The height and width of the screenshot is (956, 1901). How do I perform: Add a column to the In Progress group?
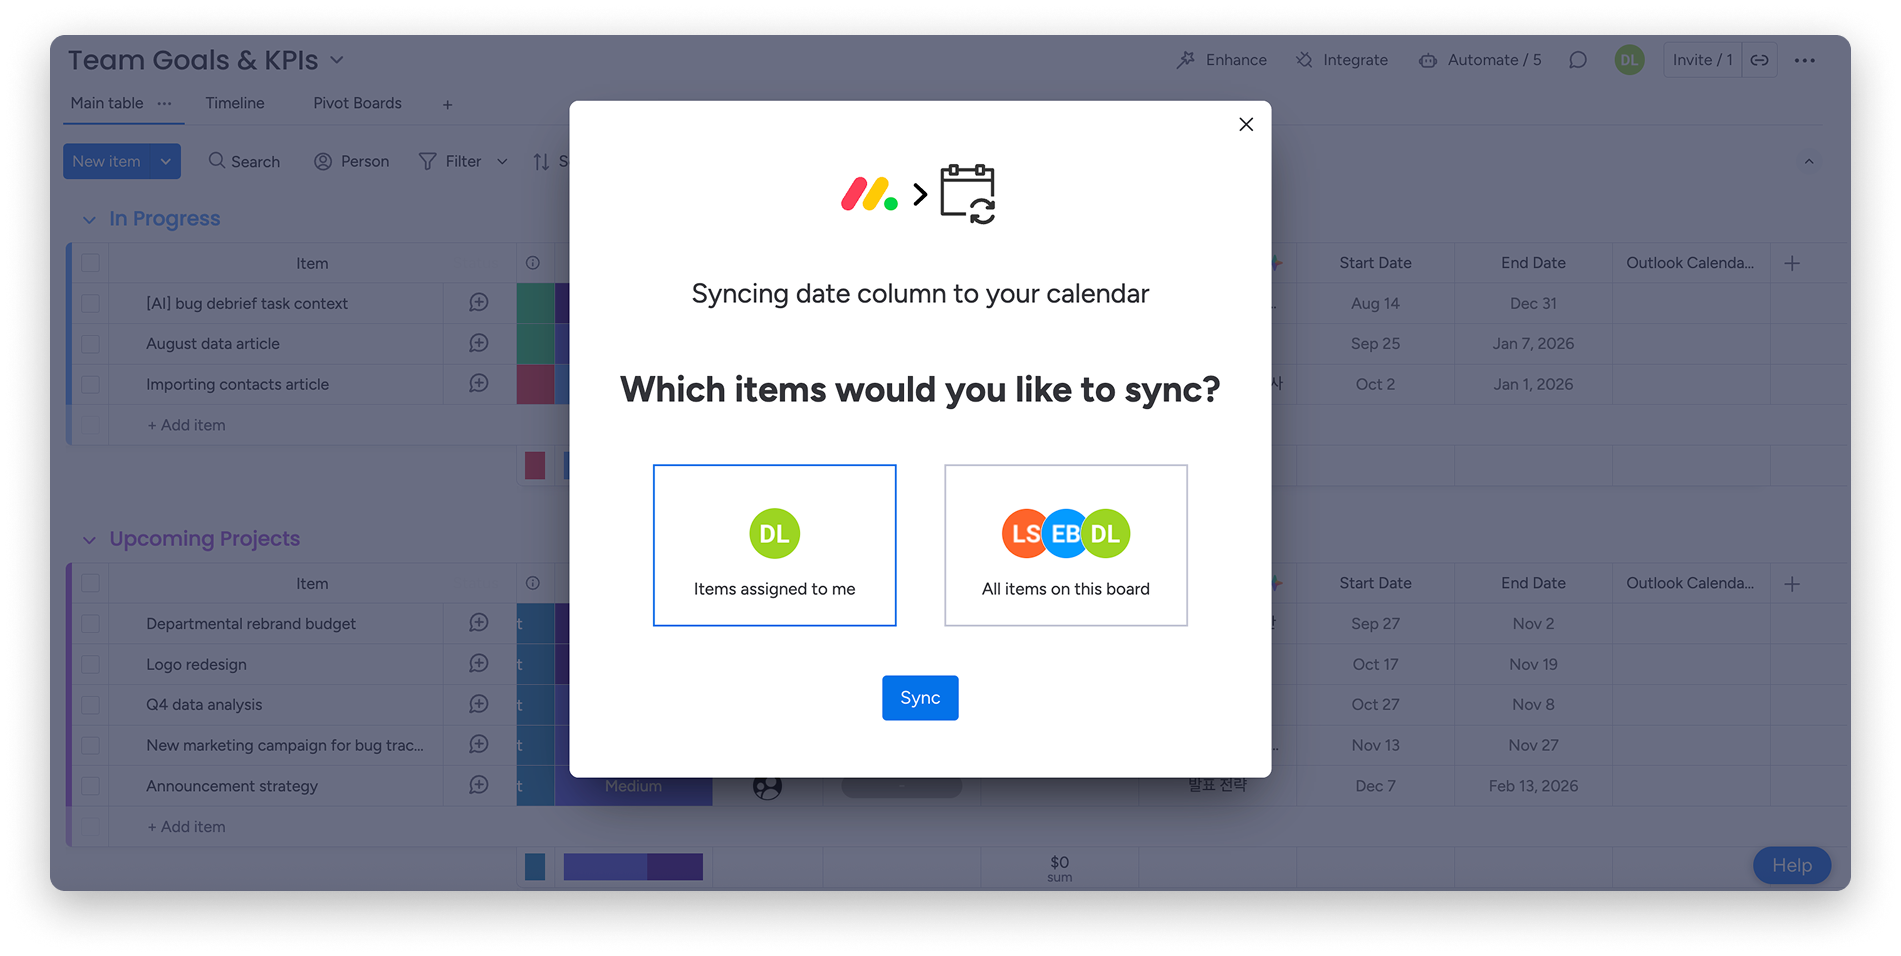pyautogui.click(x=1792, y=263)
